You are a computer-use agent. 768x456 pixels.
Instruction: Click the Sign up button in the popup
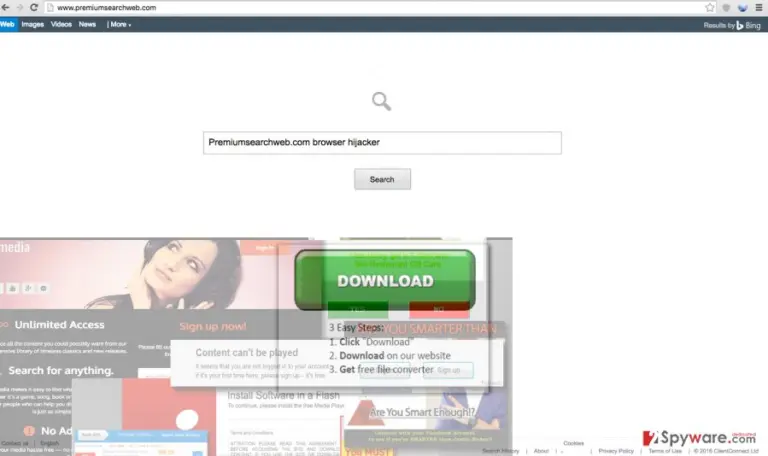pyautogui.click(x=448, y=370)
